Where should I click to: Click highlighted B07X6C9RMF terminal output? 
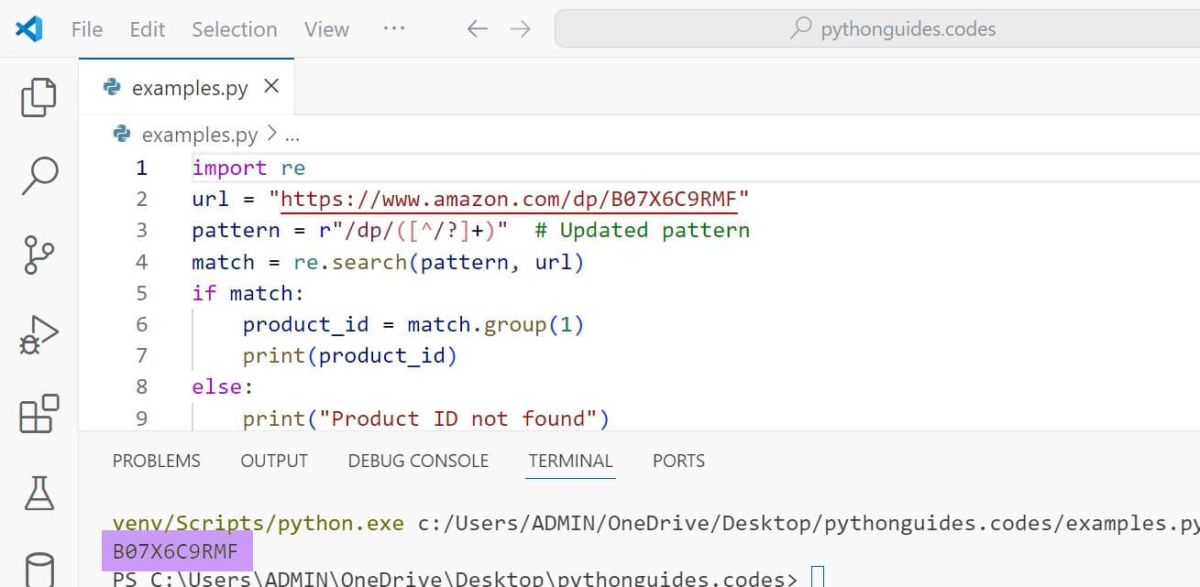click(176, 551)
